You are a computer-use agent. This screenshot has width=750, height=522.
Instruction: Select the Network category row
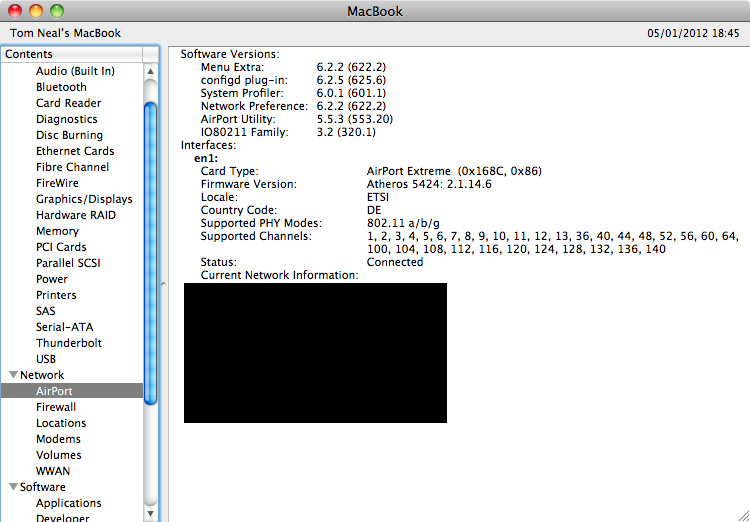[72, 375]
